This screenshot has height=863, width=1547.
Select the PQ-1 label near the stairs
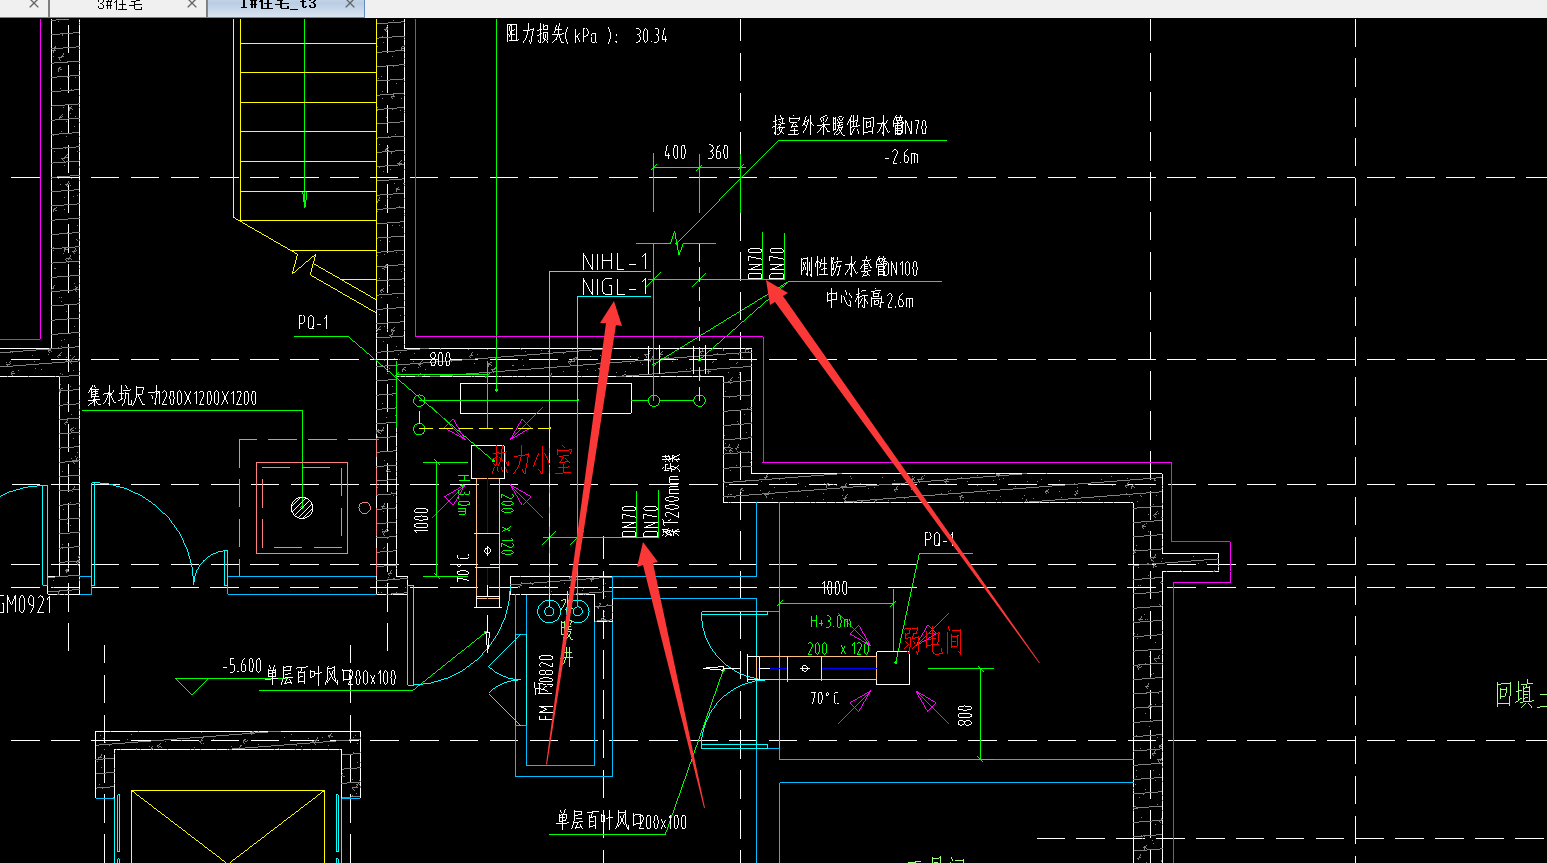pos(313,323)
